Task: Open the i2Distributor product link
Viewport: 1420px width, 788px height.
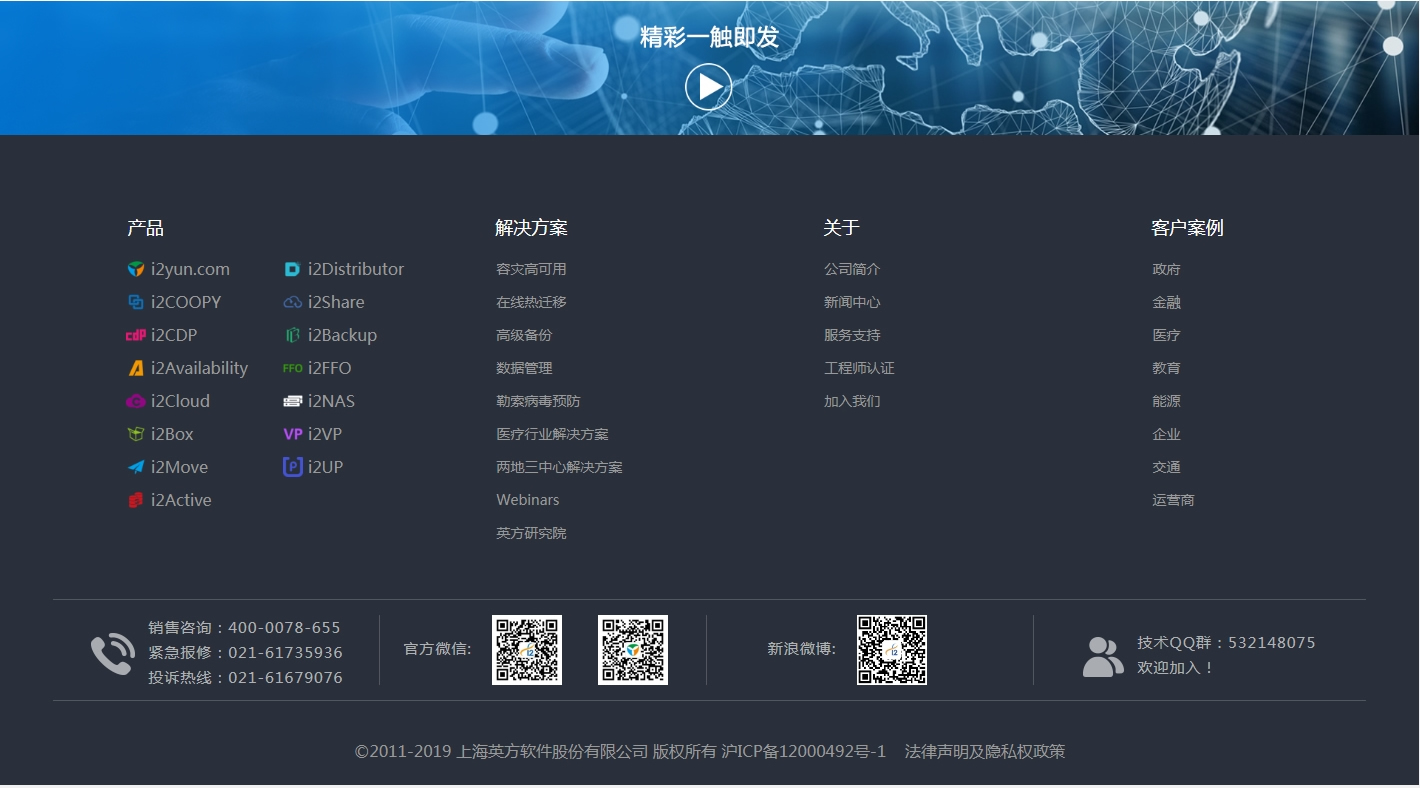Action: (356, 269)
